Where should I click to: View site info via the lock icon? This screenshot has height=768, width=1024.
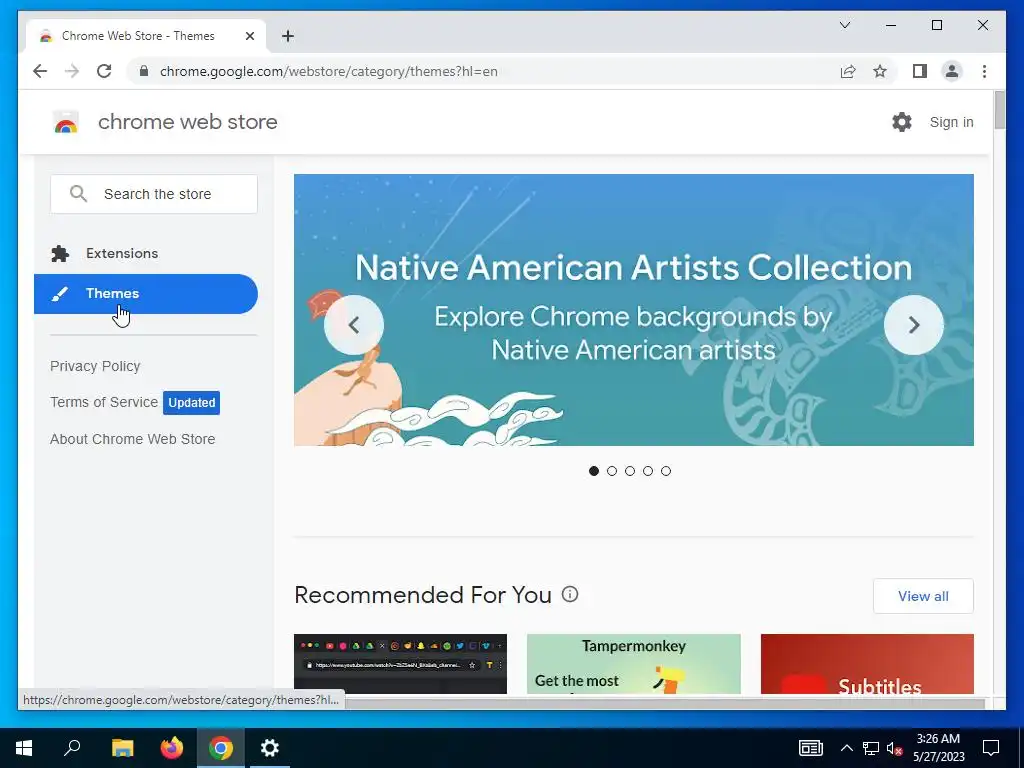(x=144, y=71)
